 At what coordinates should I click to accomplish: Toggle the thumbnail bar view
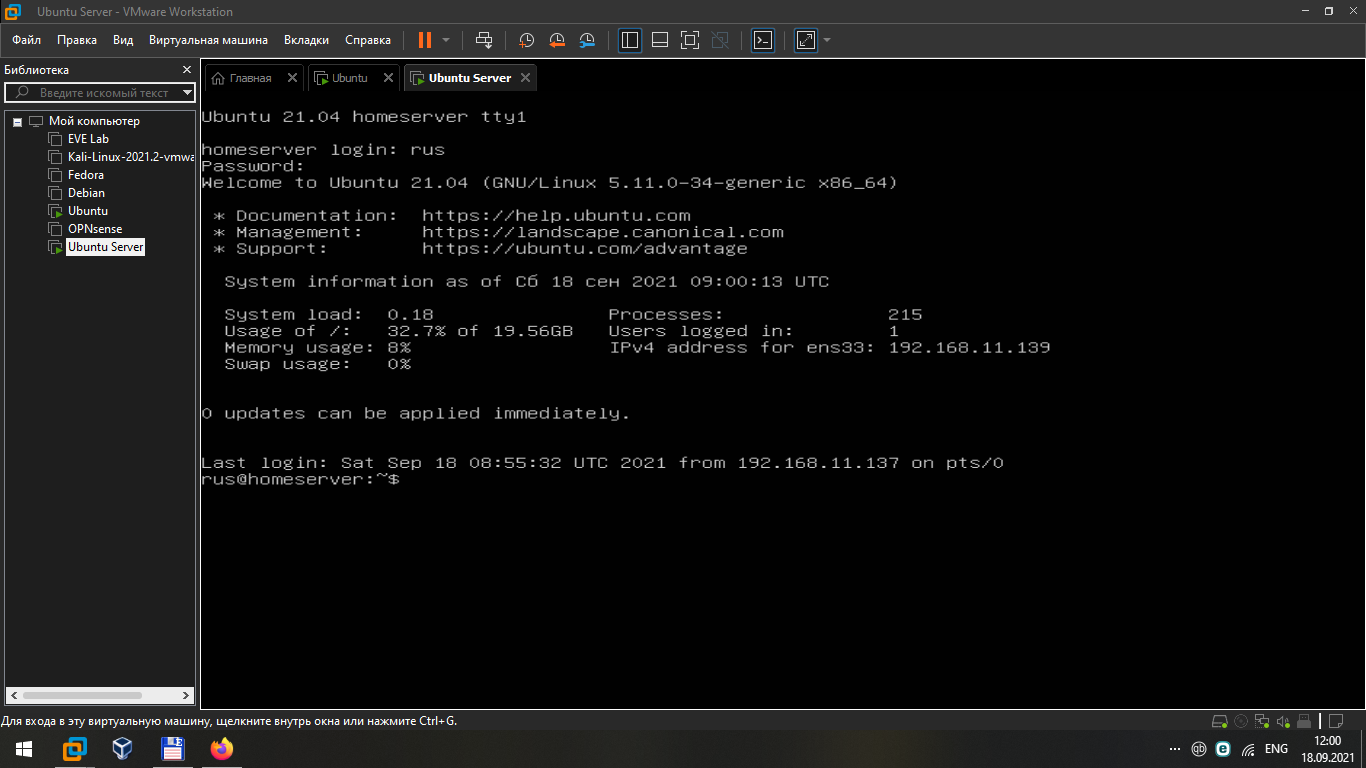(660, 40)
